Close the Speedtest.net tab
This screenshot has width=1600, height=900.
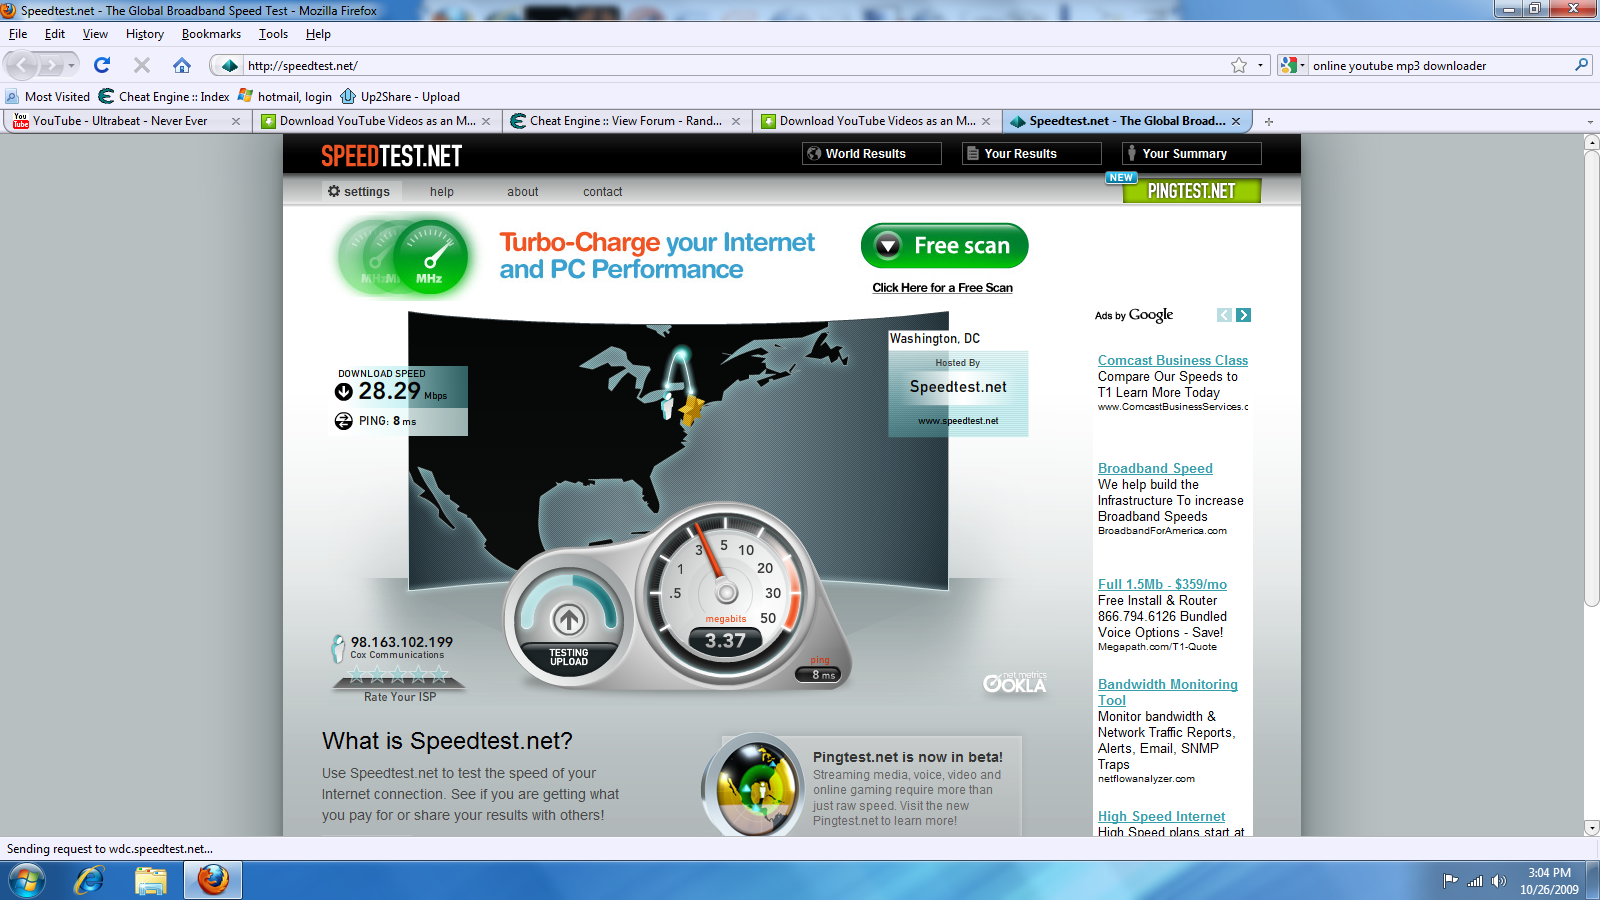(x=1236, y=121)
